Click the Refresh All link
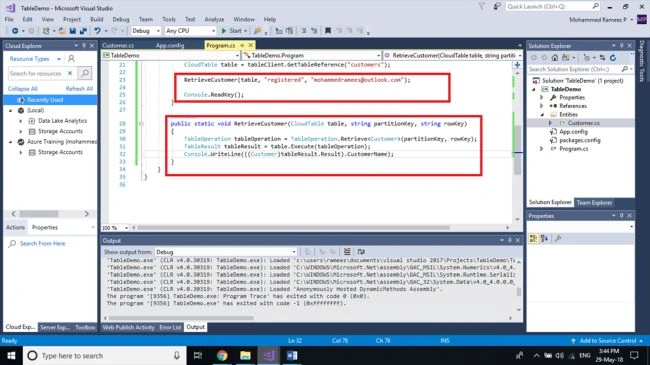This screenshot has height=365, width=650. (x=79, y=89)
